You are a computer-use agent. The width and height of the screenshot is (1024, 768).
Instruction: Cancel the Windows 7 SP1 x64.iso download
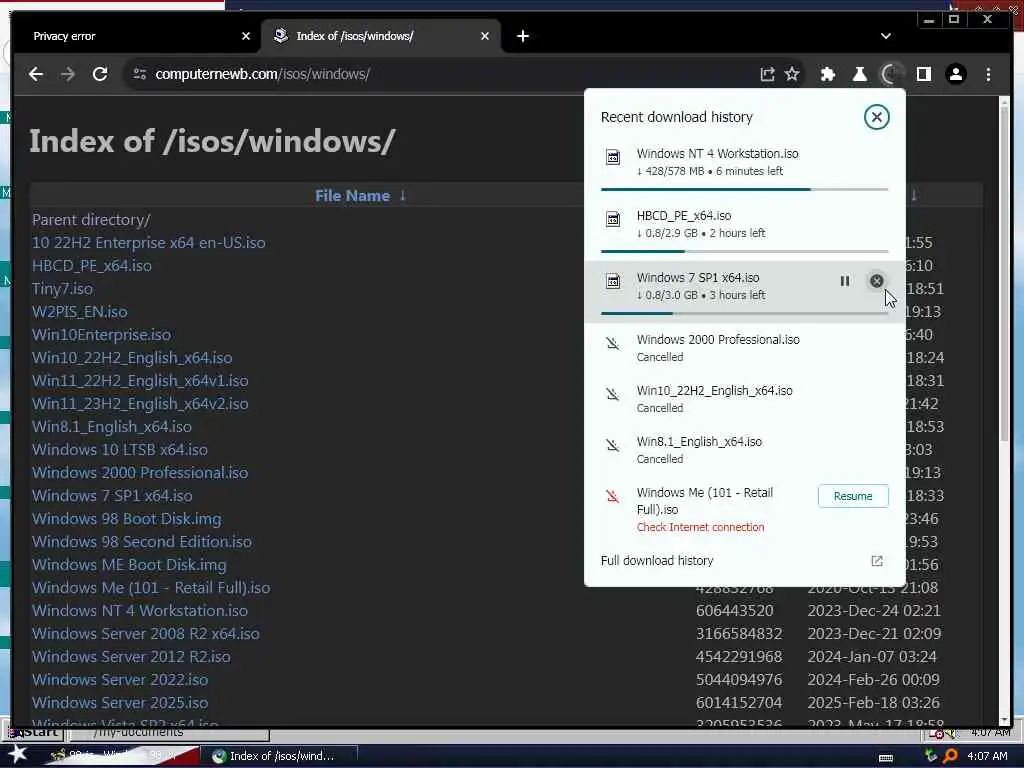coord(876,281)
